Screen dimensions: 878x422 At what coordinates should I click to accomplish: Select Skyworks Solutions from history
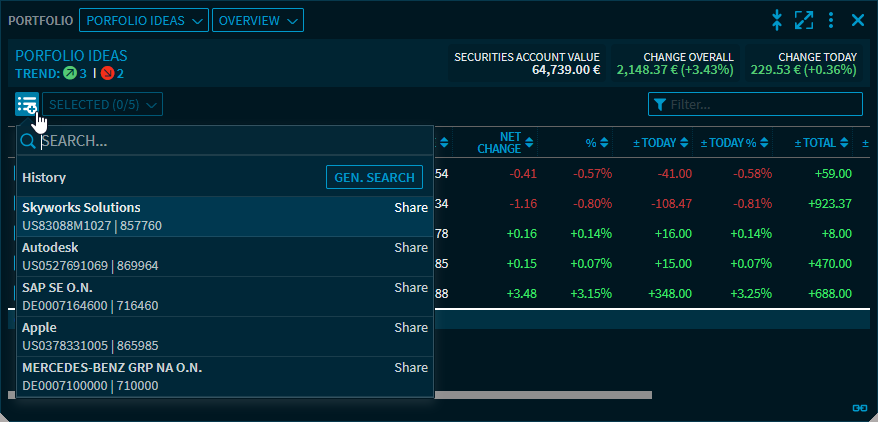point(225,216)
